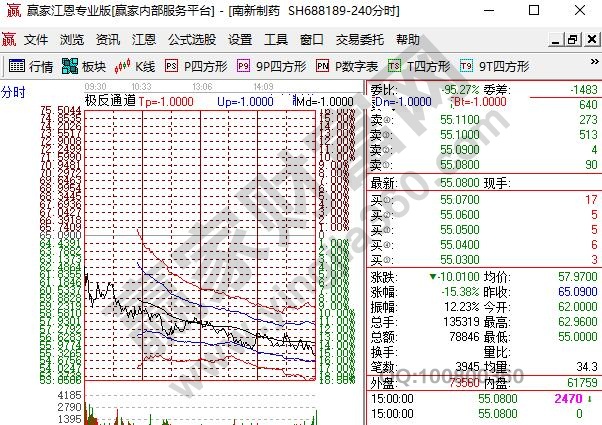The image size is (602, 425).
Task: Open the 公式选股 menu
Action: coord(191,40)
